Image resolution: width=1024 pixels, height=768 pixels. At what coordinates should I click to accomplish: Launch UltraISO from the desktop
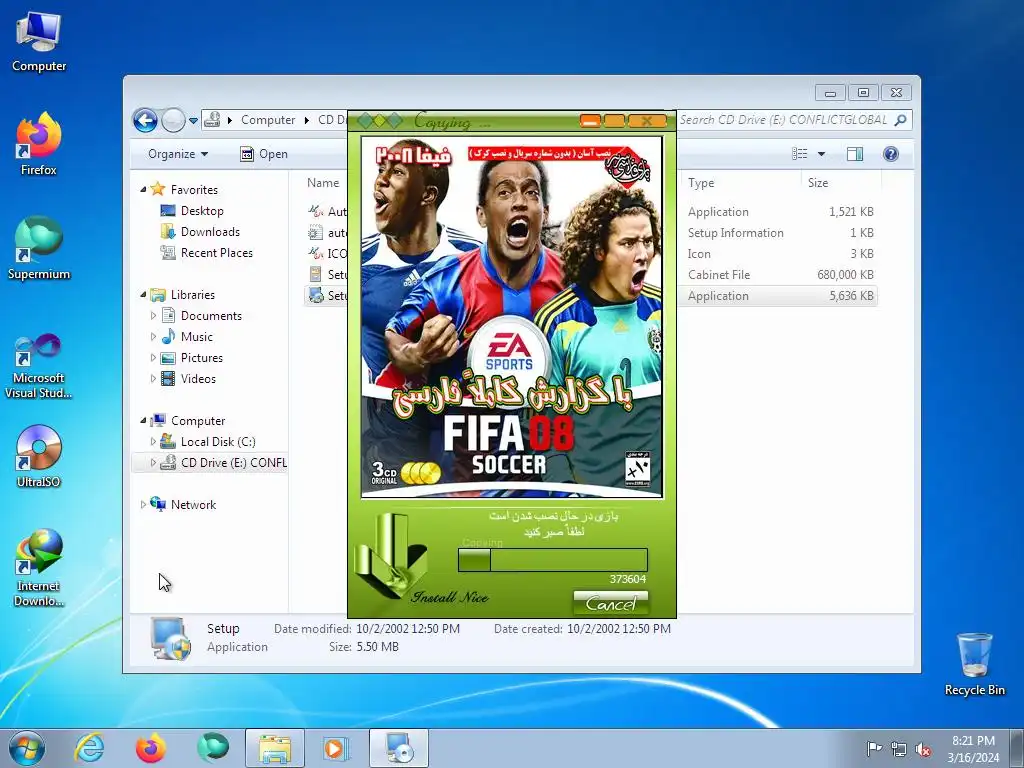[x=39, y=457]
